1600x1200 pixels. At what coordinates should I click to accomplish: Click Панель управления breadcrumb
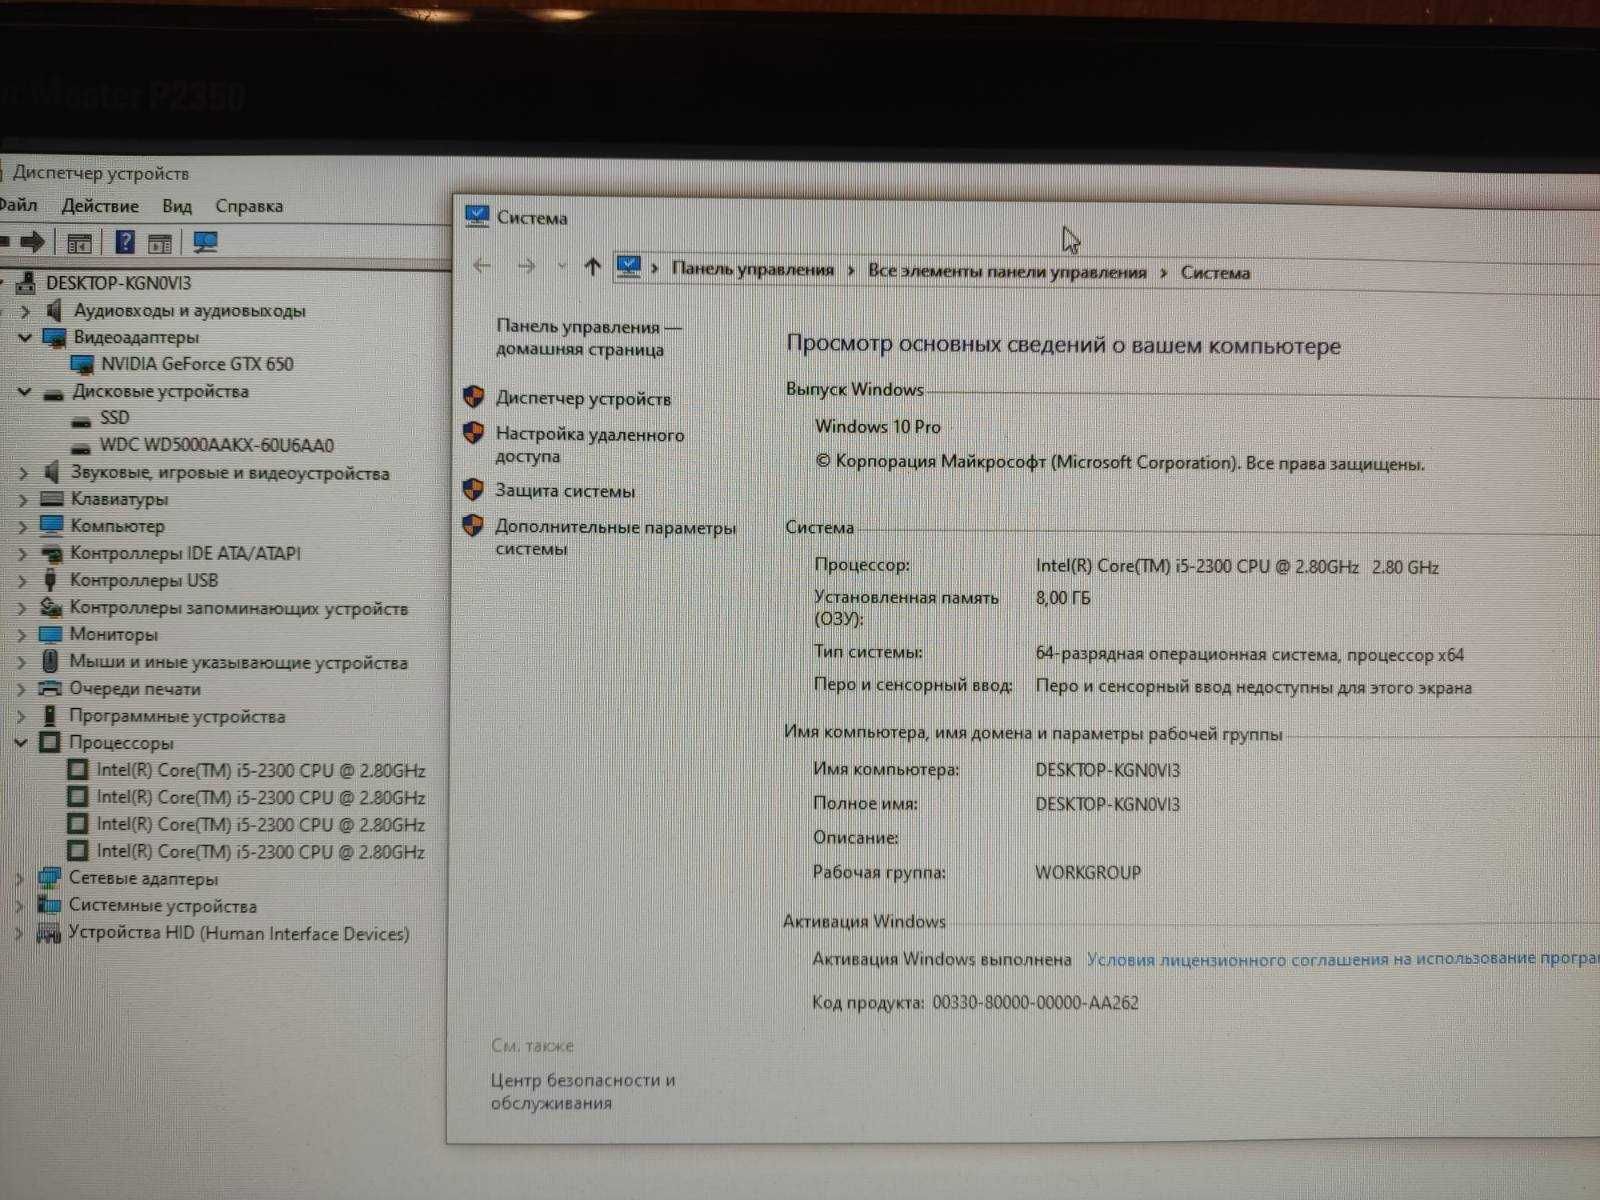752,269
